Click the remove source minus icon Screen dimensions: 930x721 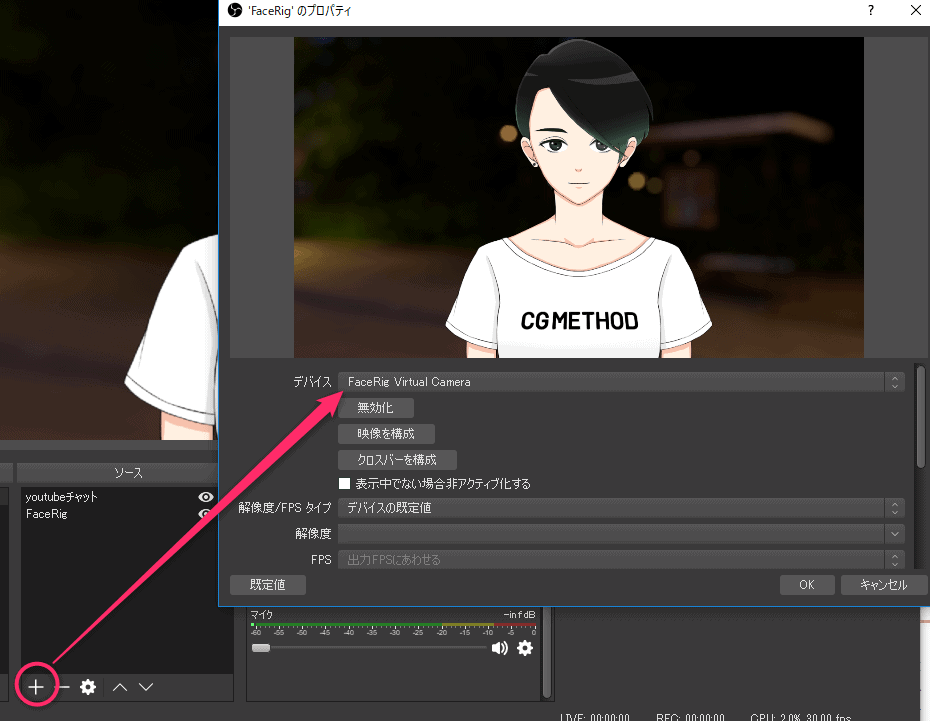point(63,687)
